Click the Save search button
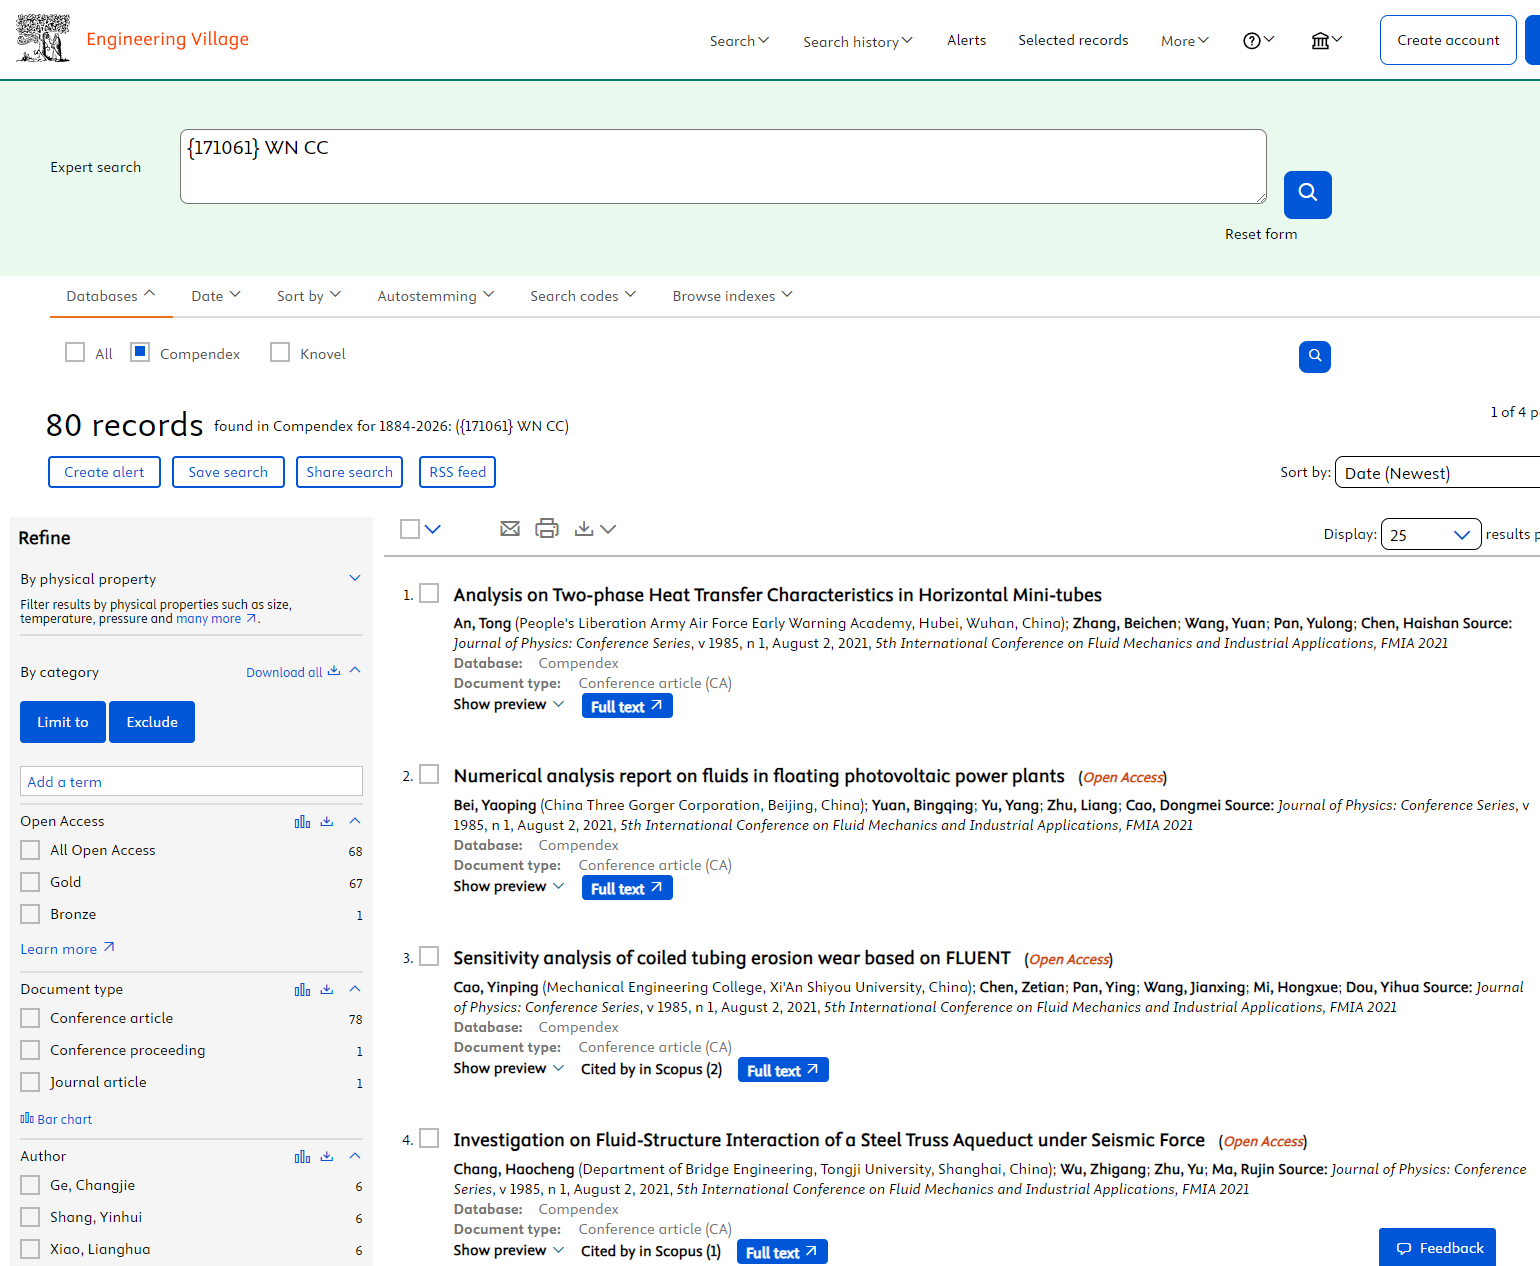Viewport: 1540px width, 1266px height. point(228,472)
